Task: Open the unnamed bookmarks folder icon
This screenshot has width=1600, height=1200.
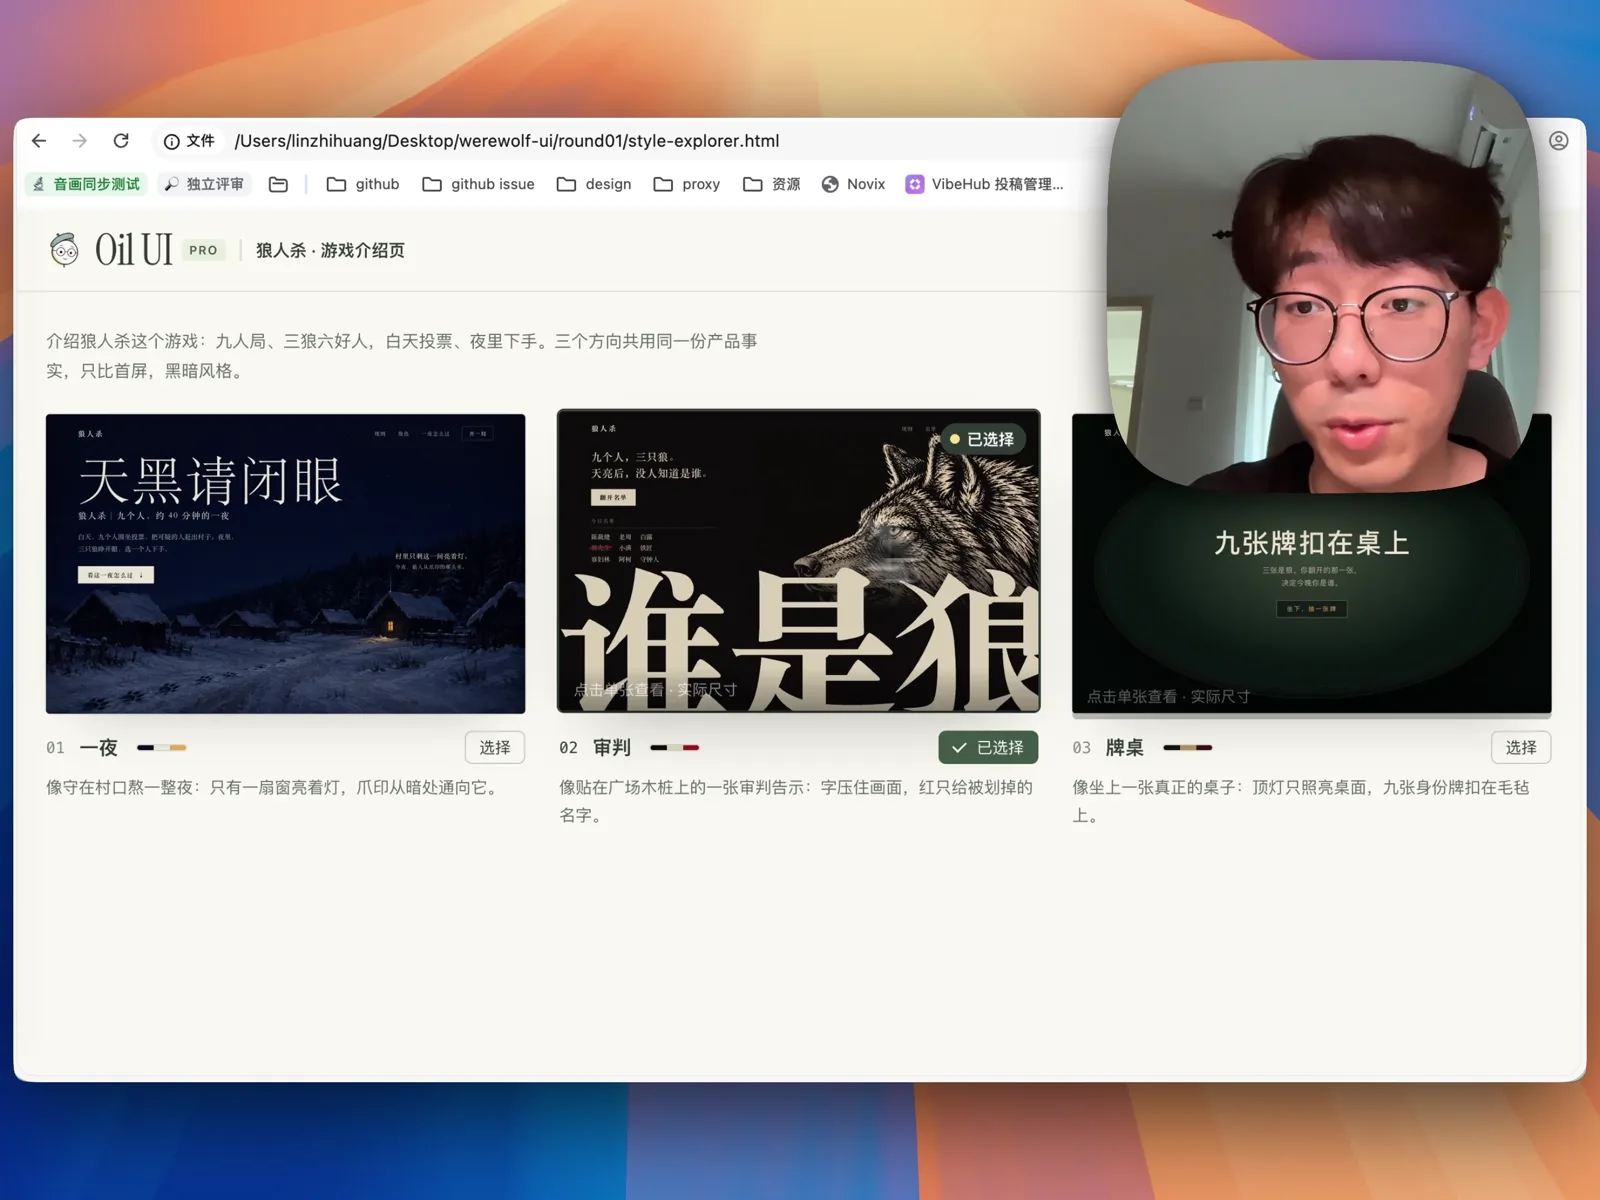Action: pos(279,184)
